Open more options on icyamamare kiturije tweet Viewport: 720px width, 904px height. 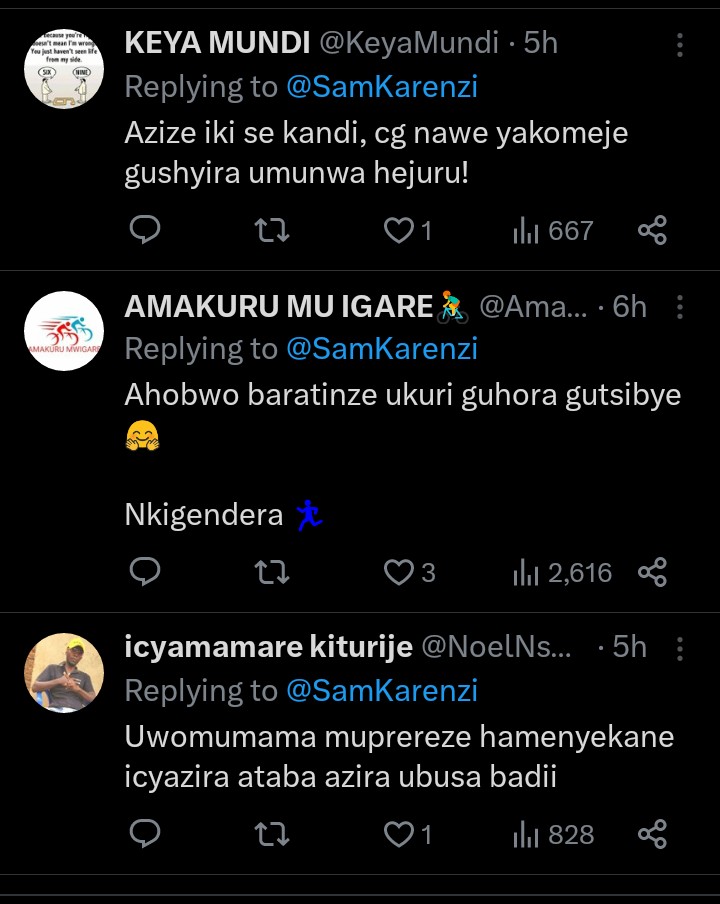click(x=680, y=648)
